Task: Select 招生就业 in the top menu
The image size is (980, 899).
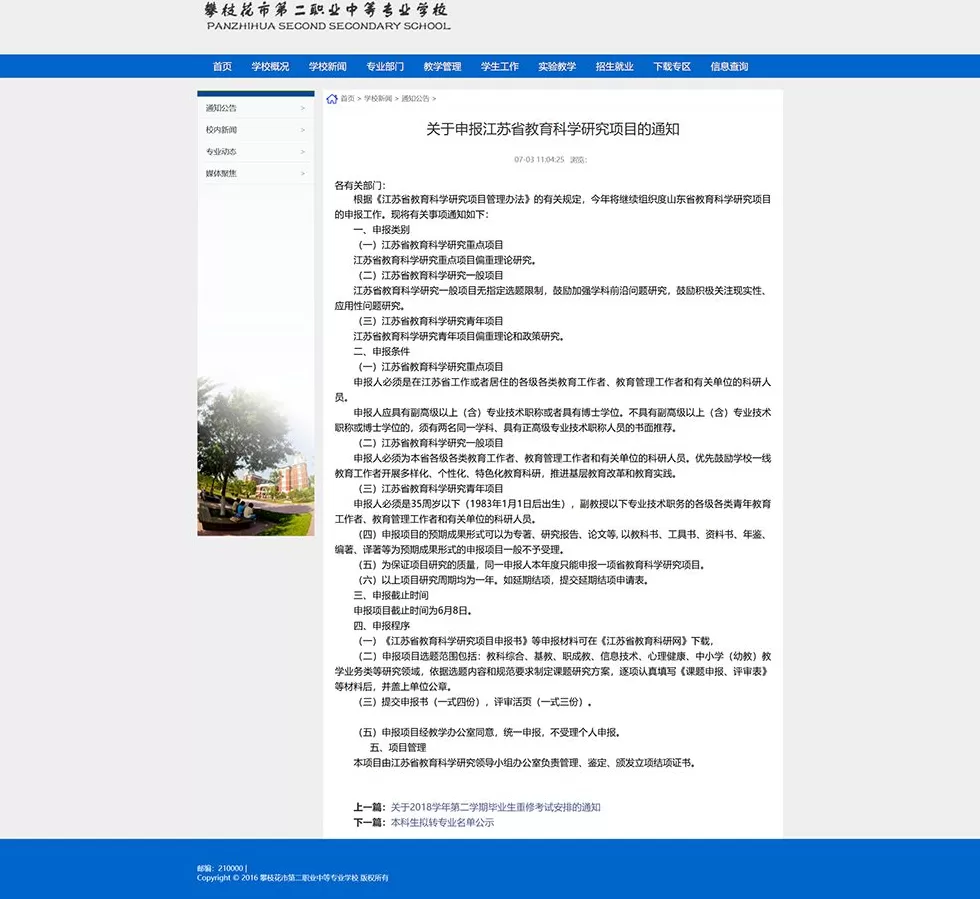Action: [614, 66]
